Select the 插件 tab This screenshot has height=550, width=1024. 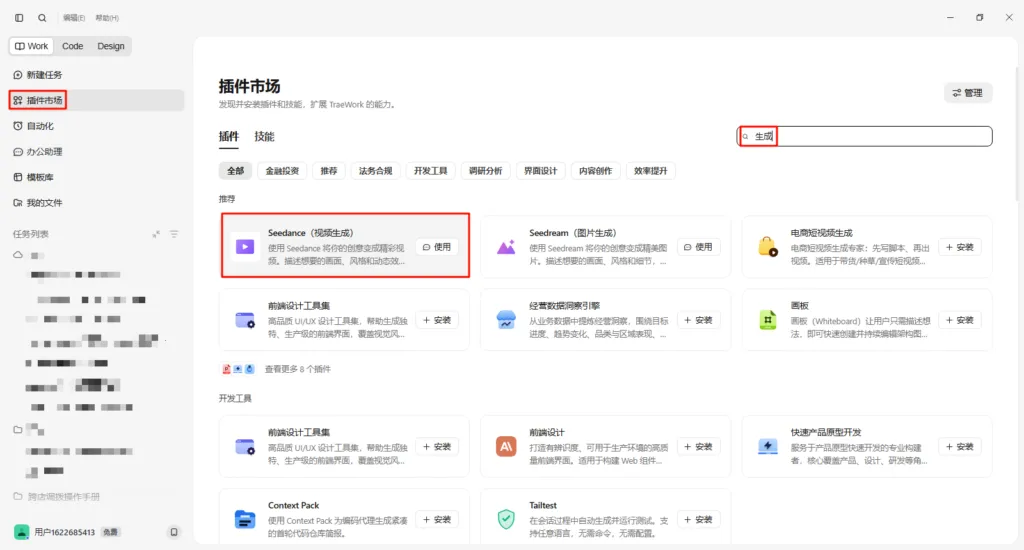click(229, 136)
